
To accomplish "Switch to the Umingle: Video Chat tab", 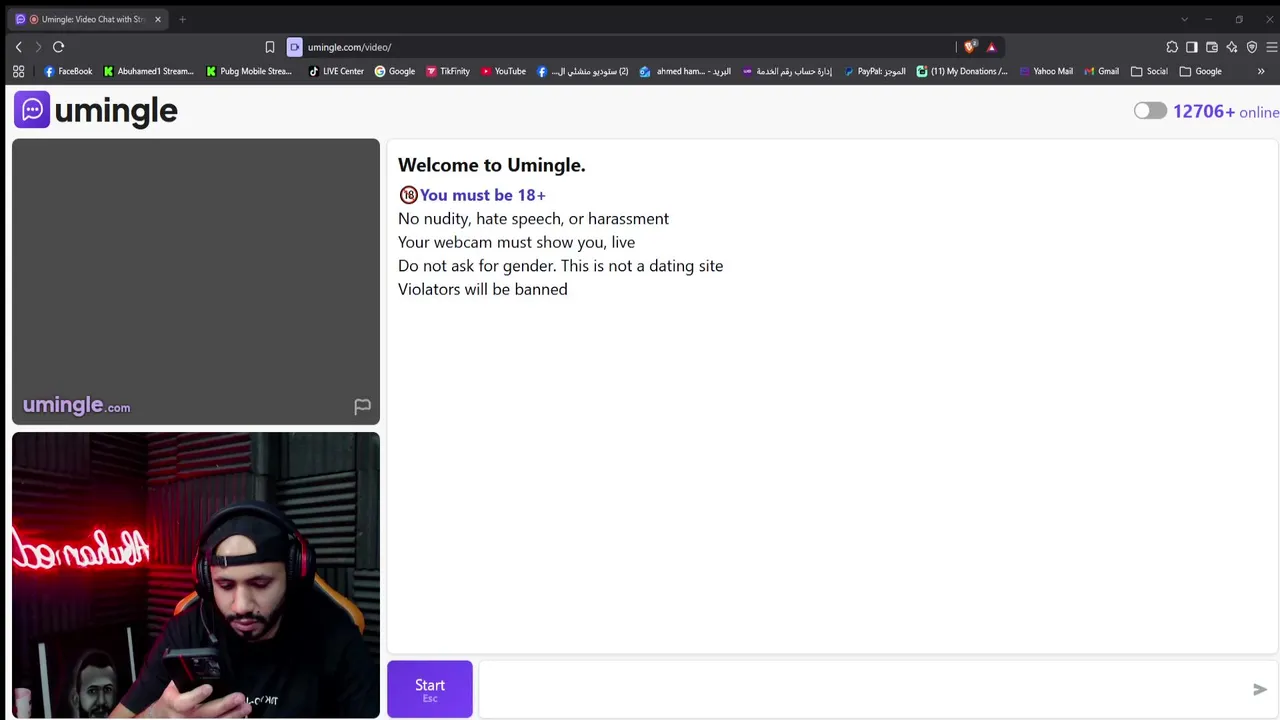I will click(x=88, y=19).
